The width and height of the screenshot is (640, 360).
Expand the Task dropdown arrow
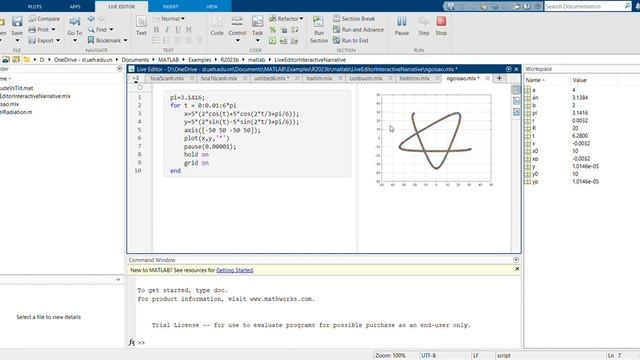coord(258,40)
